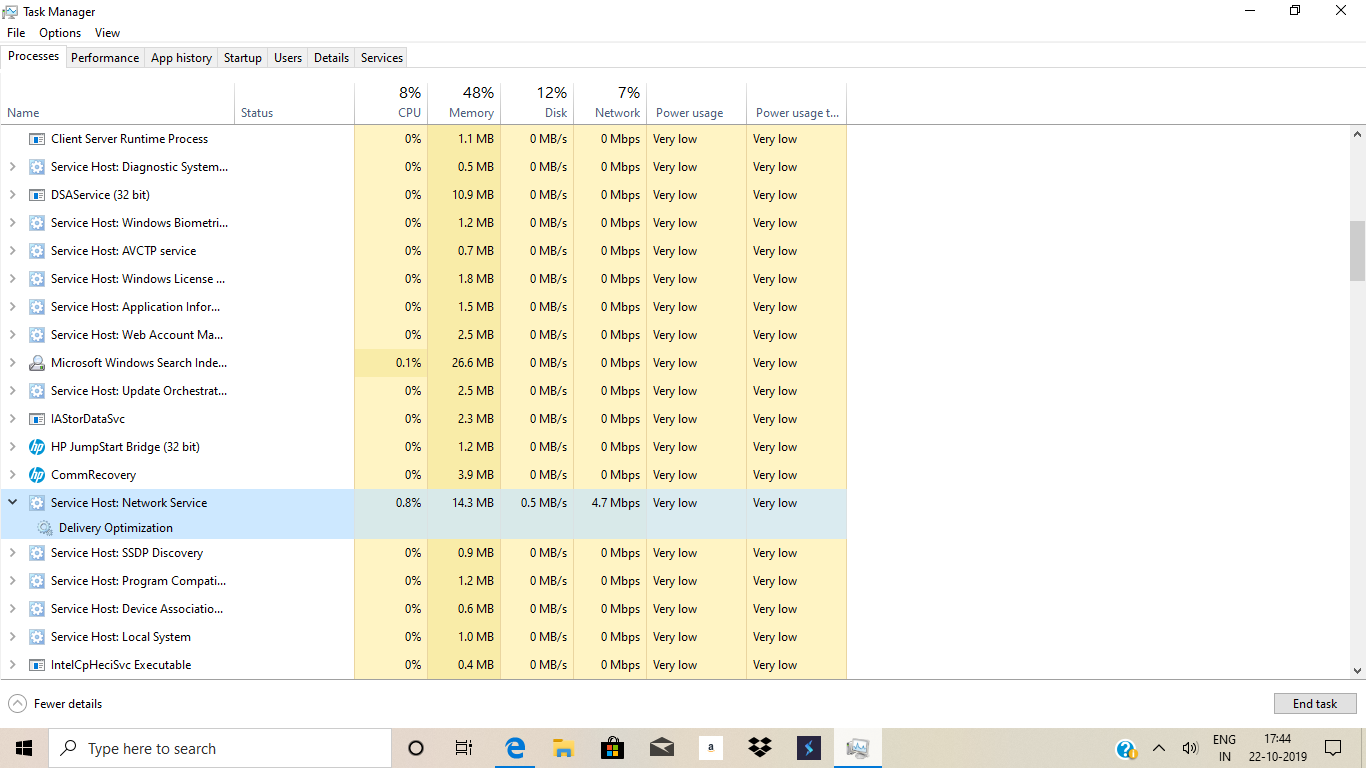Click the End task button
1366x768 pixels.
click(x=1315, y=704)
